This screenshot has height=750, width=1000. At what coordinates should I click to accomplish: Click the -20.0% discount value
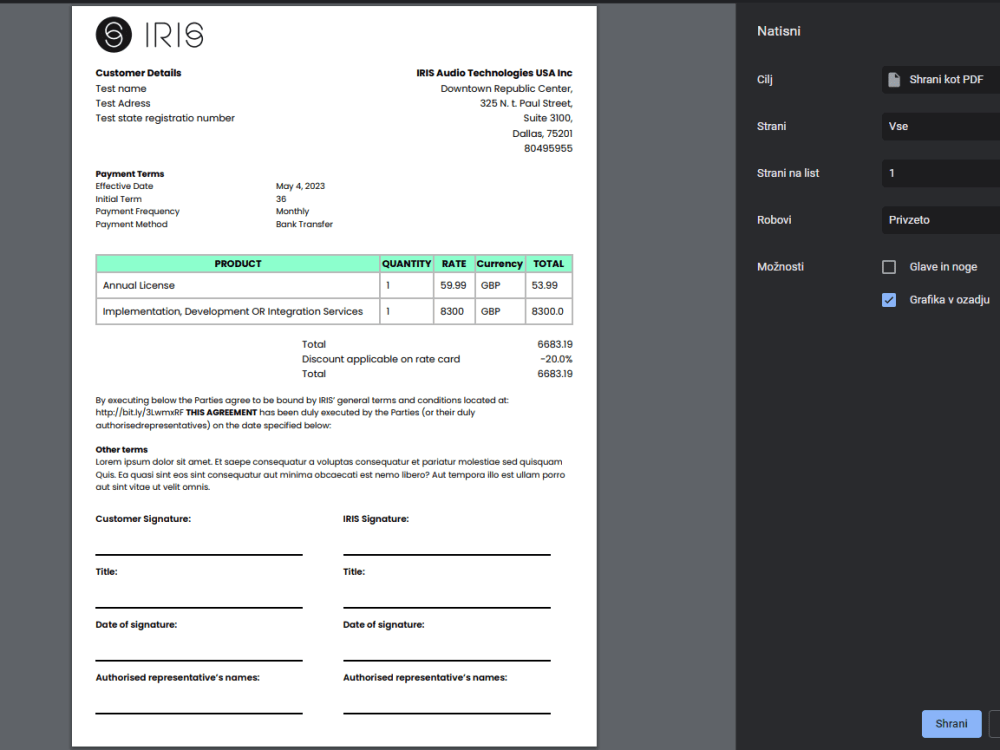tap(556, 359)
